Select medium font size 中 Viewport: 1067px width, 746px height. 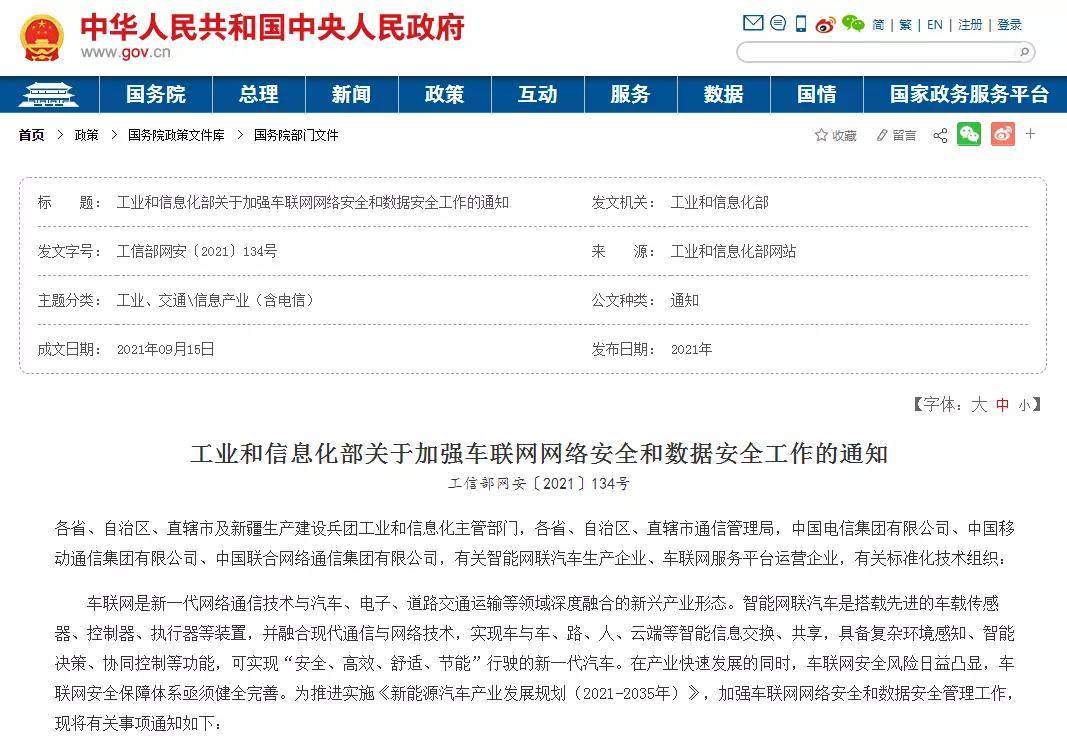1002,404
